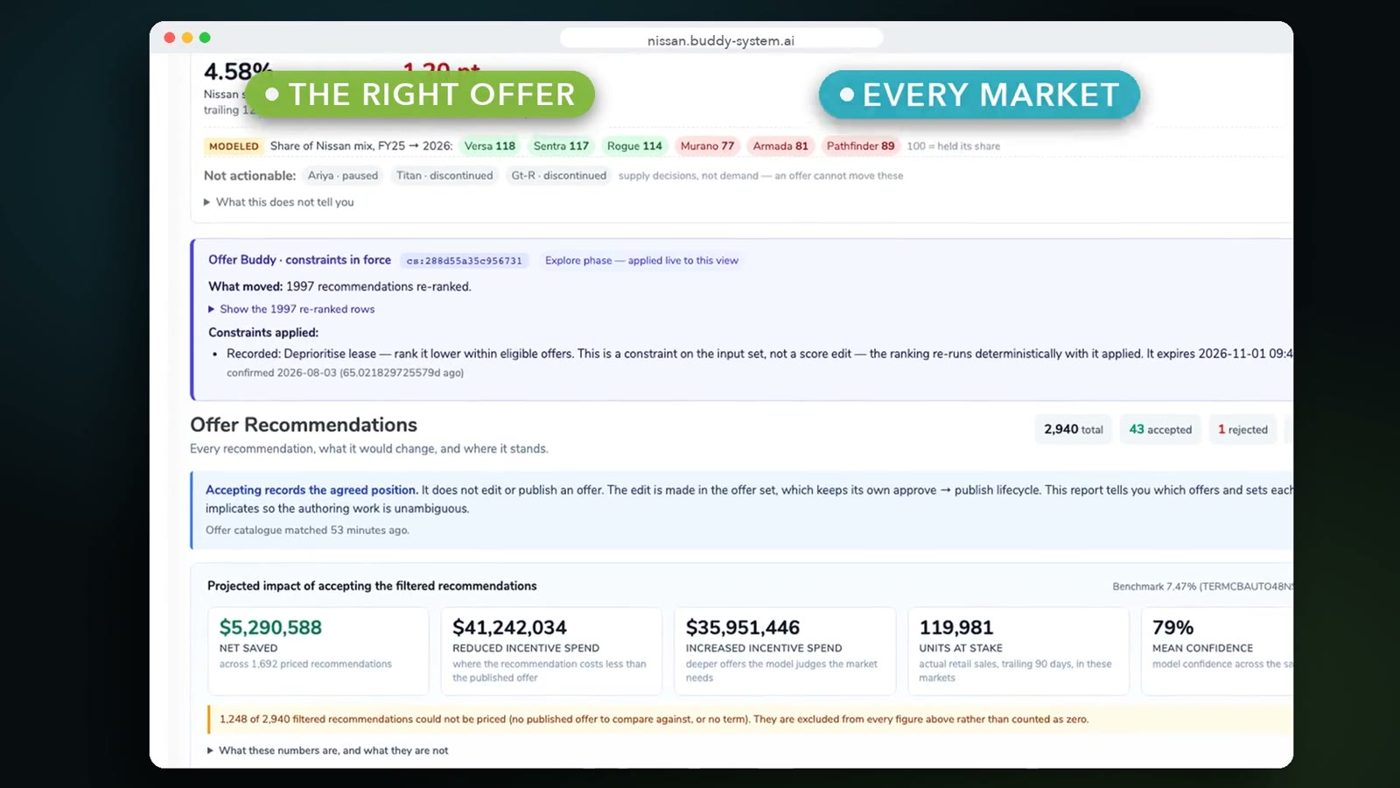The image size is (1400, 788).
Task: Select the Armada 81 chip
Action: (x=781, y=146)
